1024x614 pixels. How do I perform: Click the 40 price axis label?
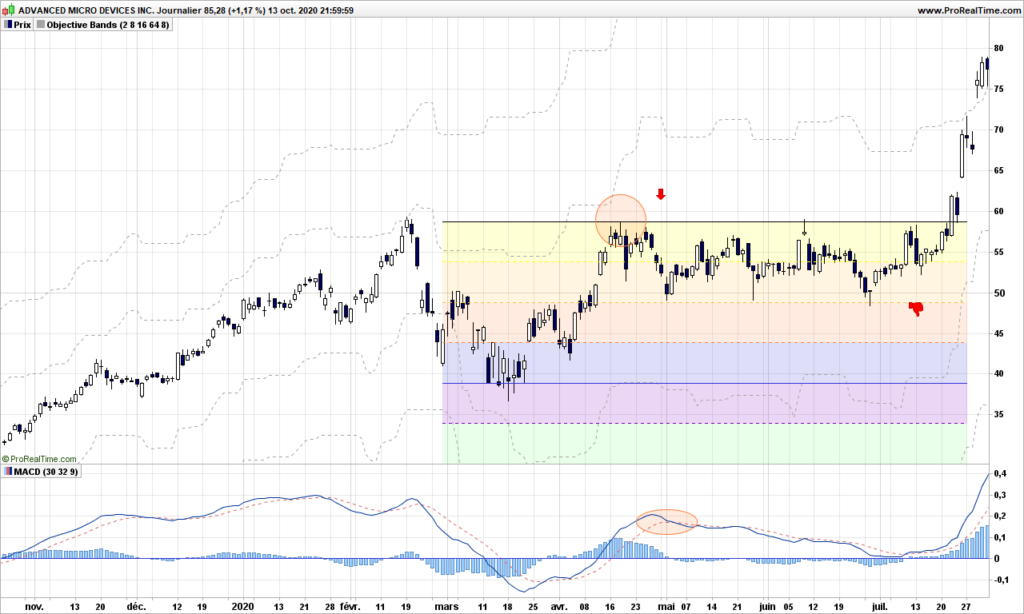tap(999, 374)
